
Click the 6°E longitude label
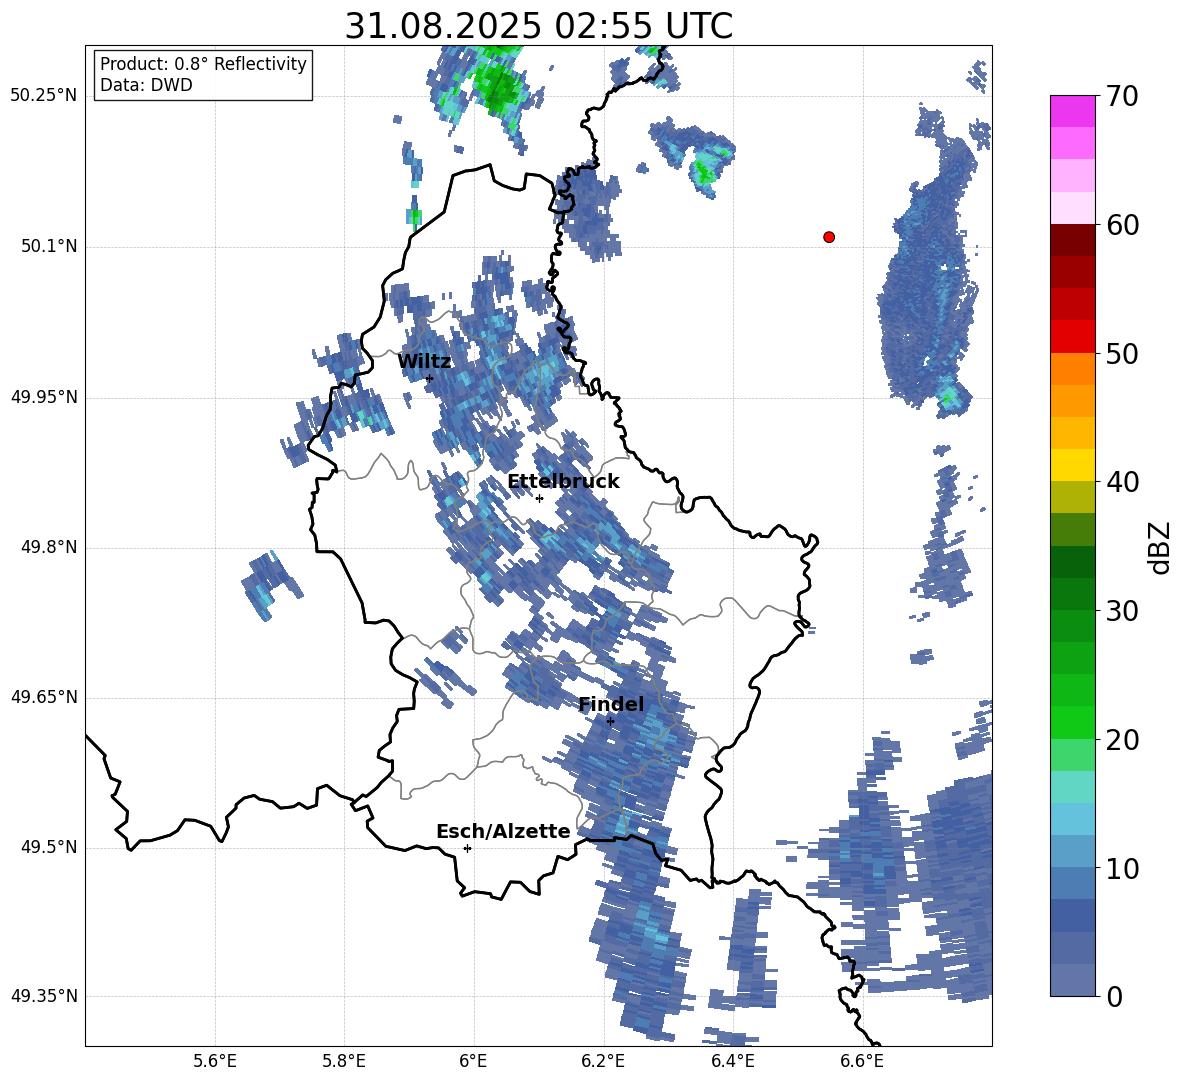pyautogui.click(x=473, y=1061)
